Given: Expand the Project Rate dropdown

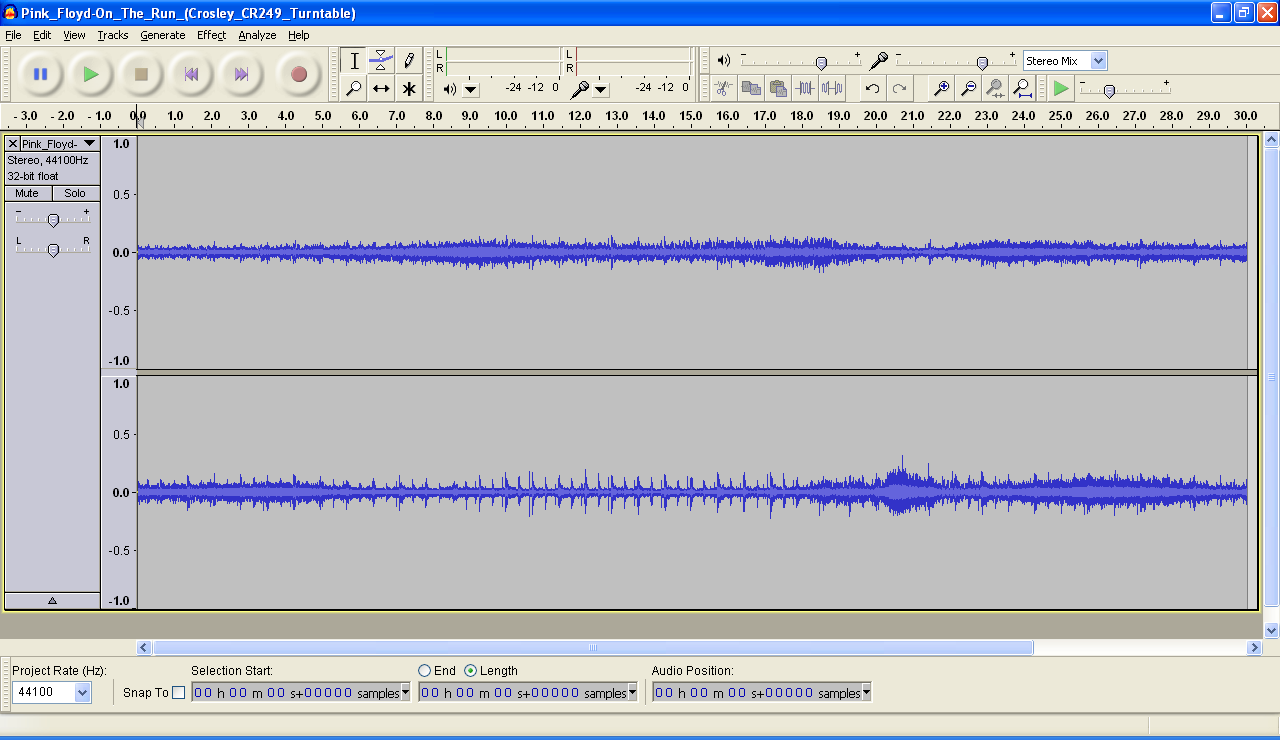Looking at the screenshot, I should click(82, 693).
